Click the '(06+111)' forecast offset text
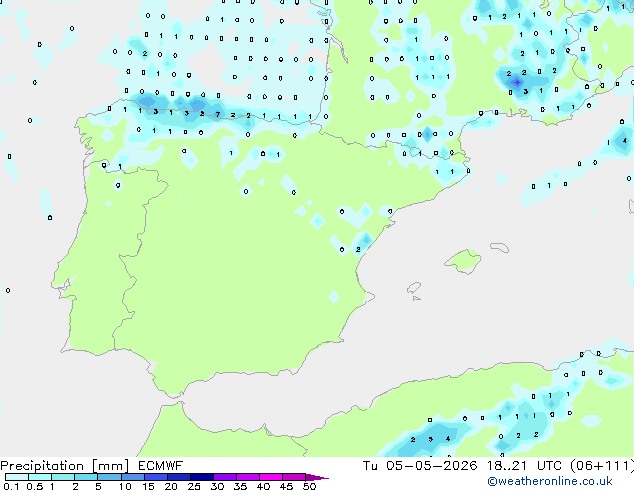634x490 pixels. tap(602, 466)
